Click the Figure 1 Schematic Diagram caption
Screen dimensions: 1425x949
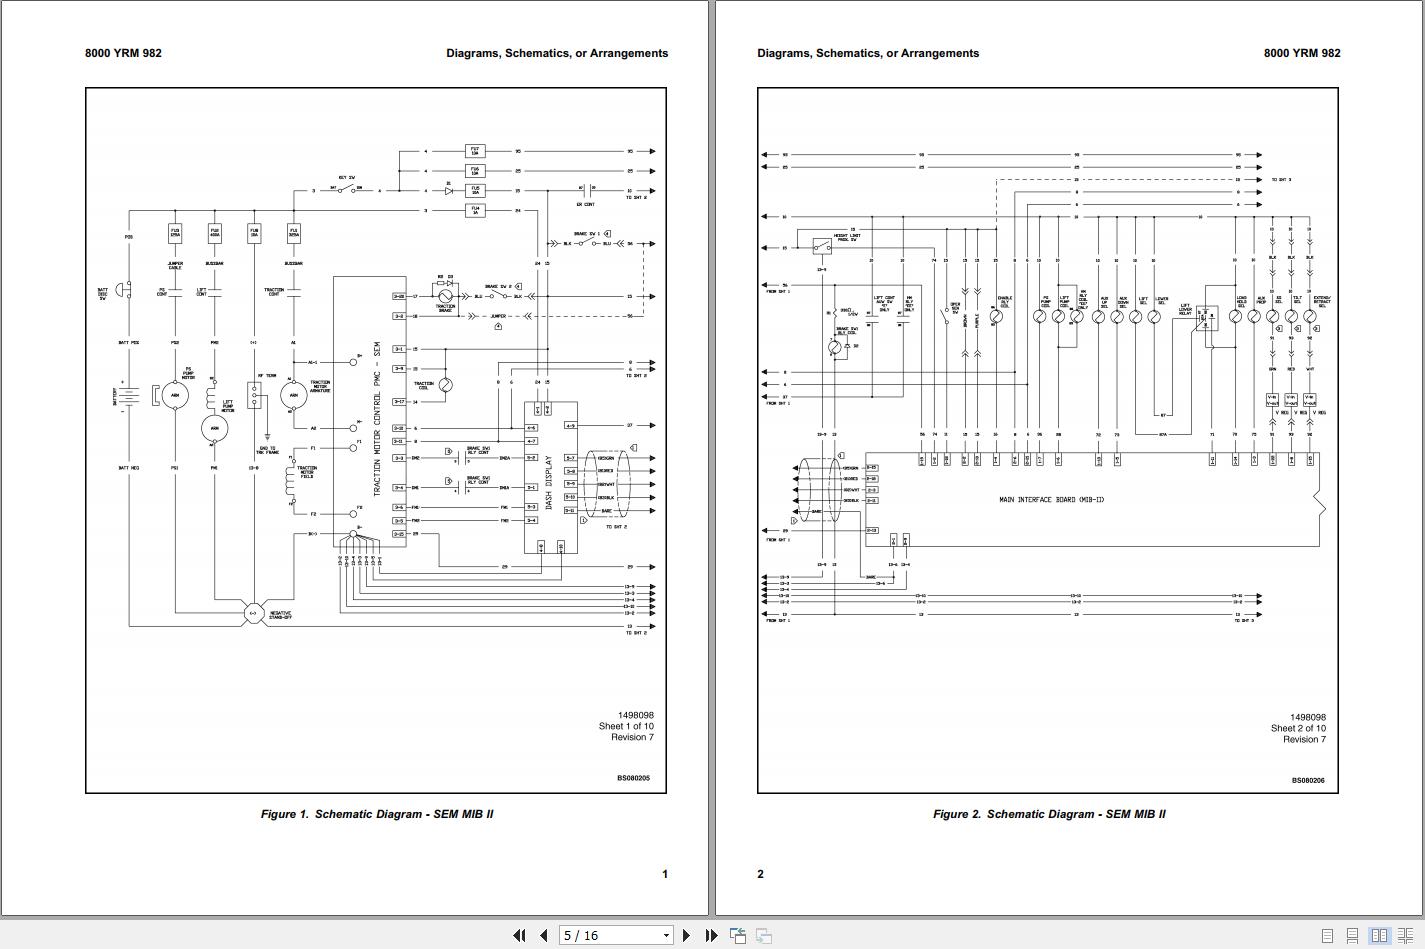tap(377, 814)
